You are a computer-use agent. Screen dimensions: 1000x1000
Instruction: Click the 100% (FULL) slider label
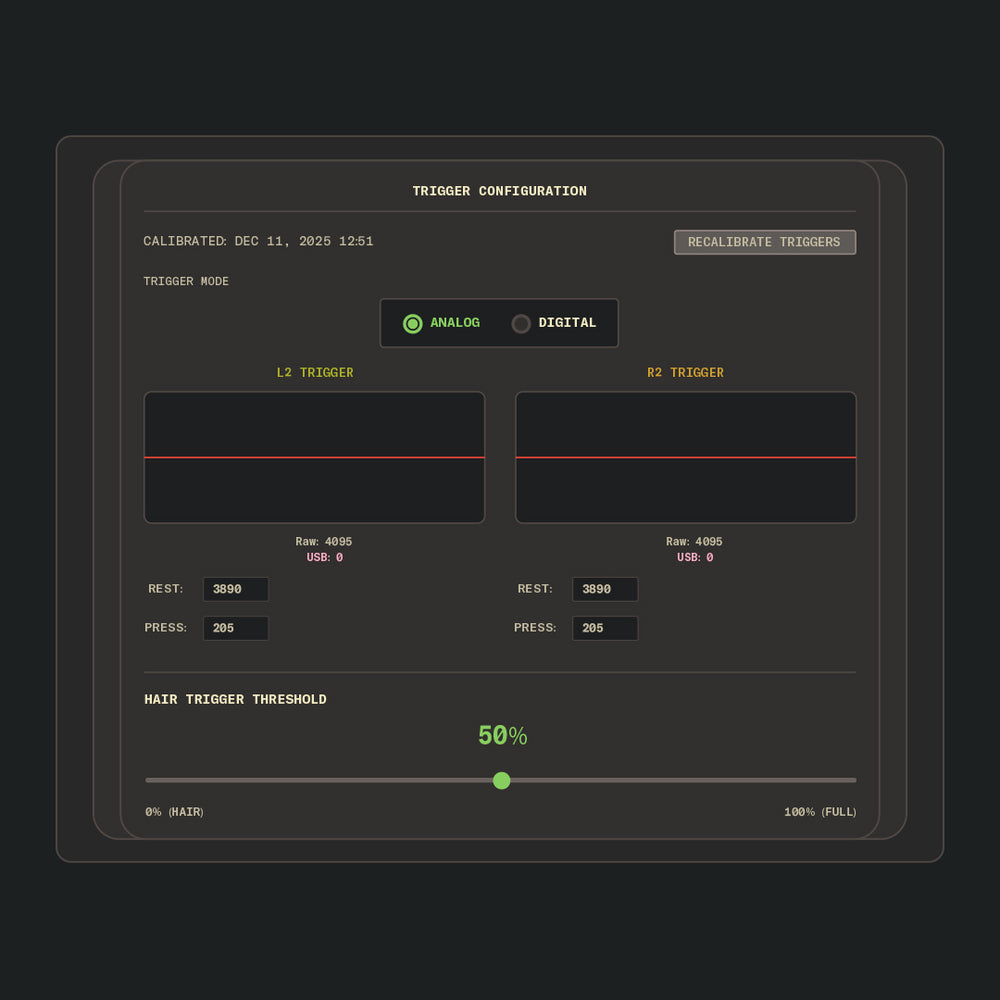click(x=820, y=812)
